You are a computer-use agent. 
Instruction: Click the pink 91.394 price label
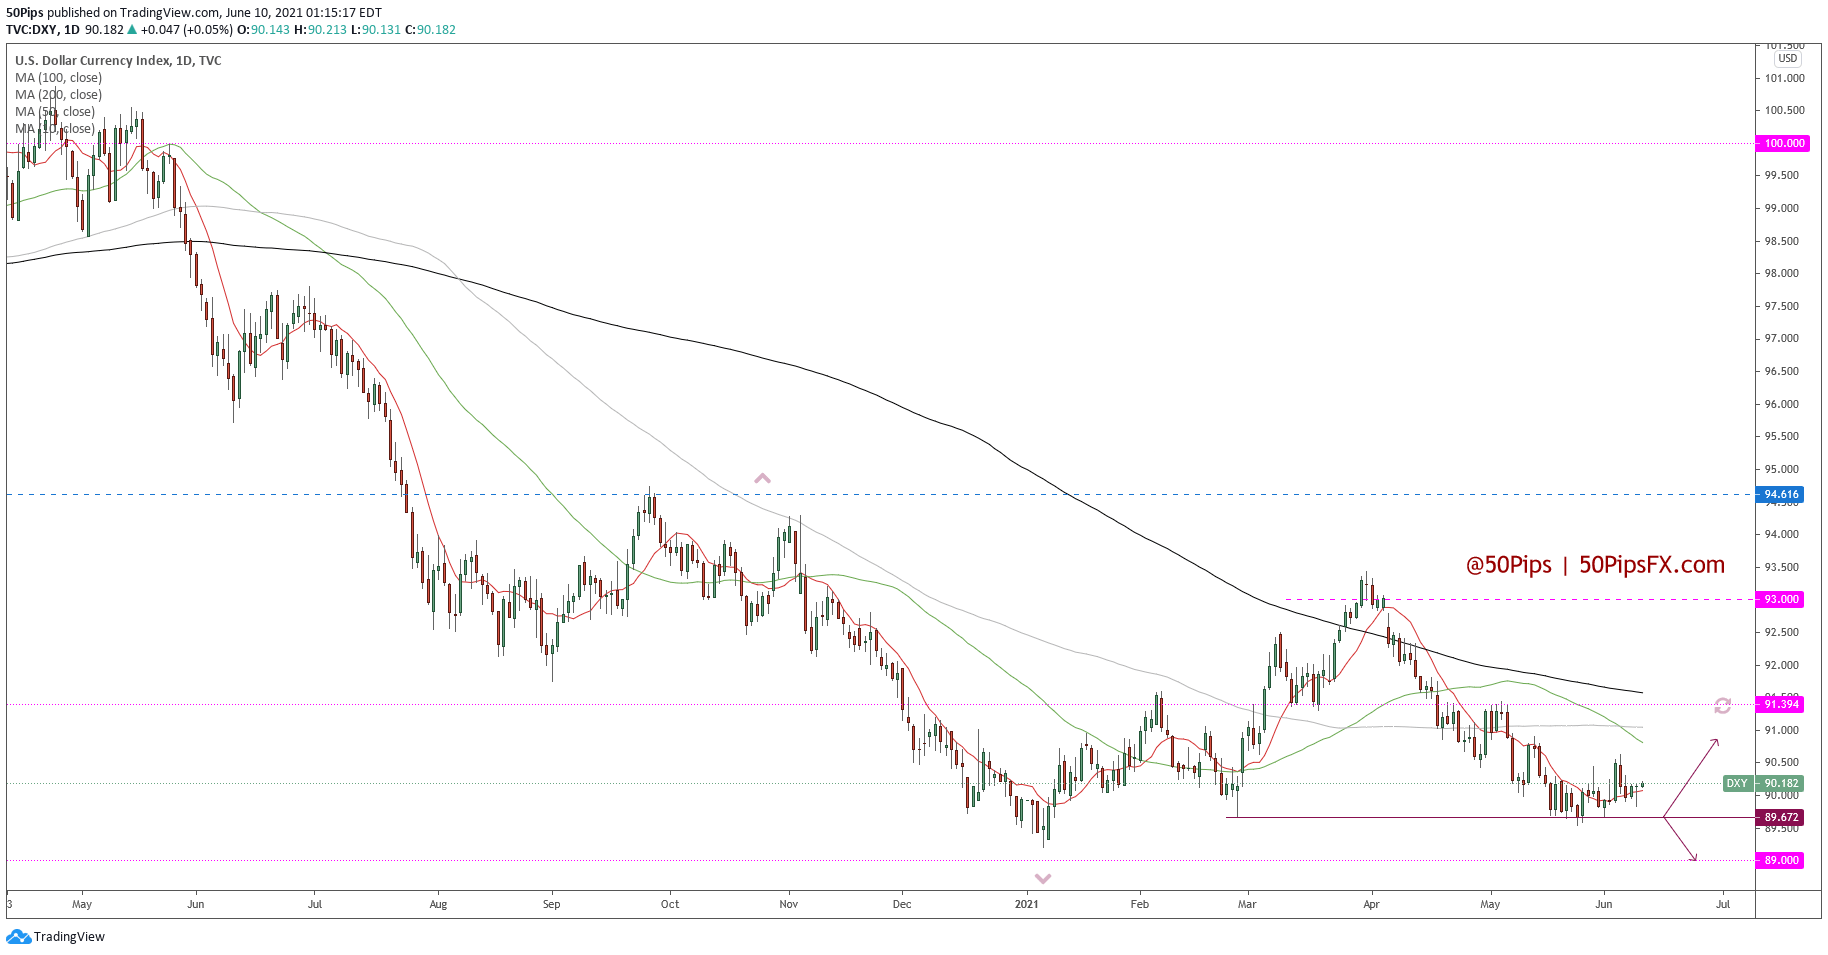(1780, 705)
